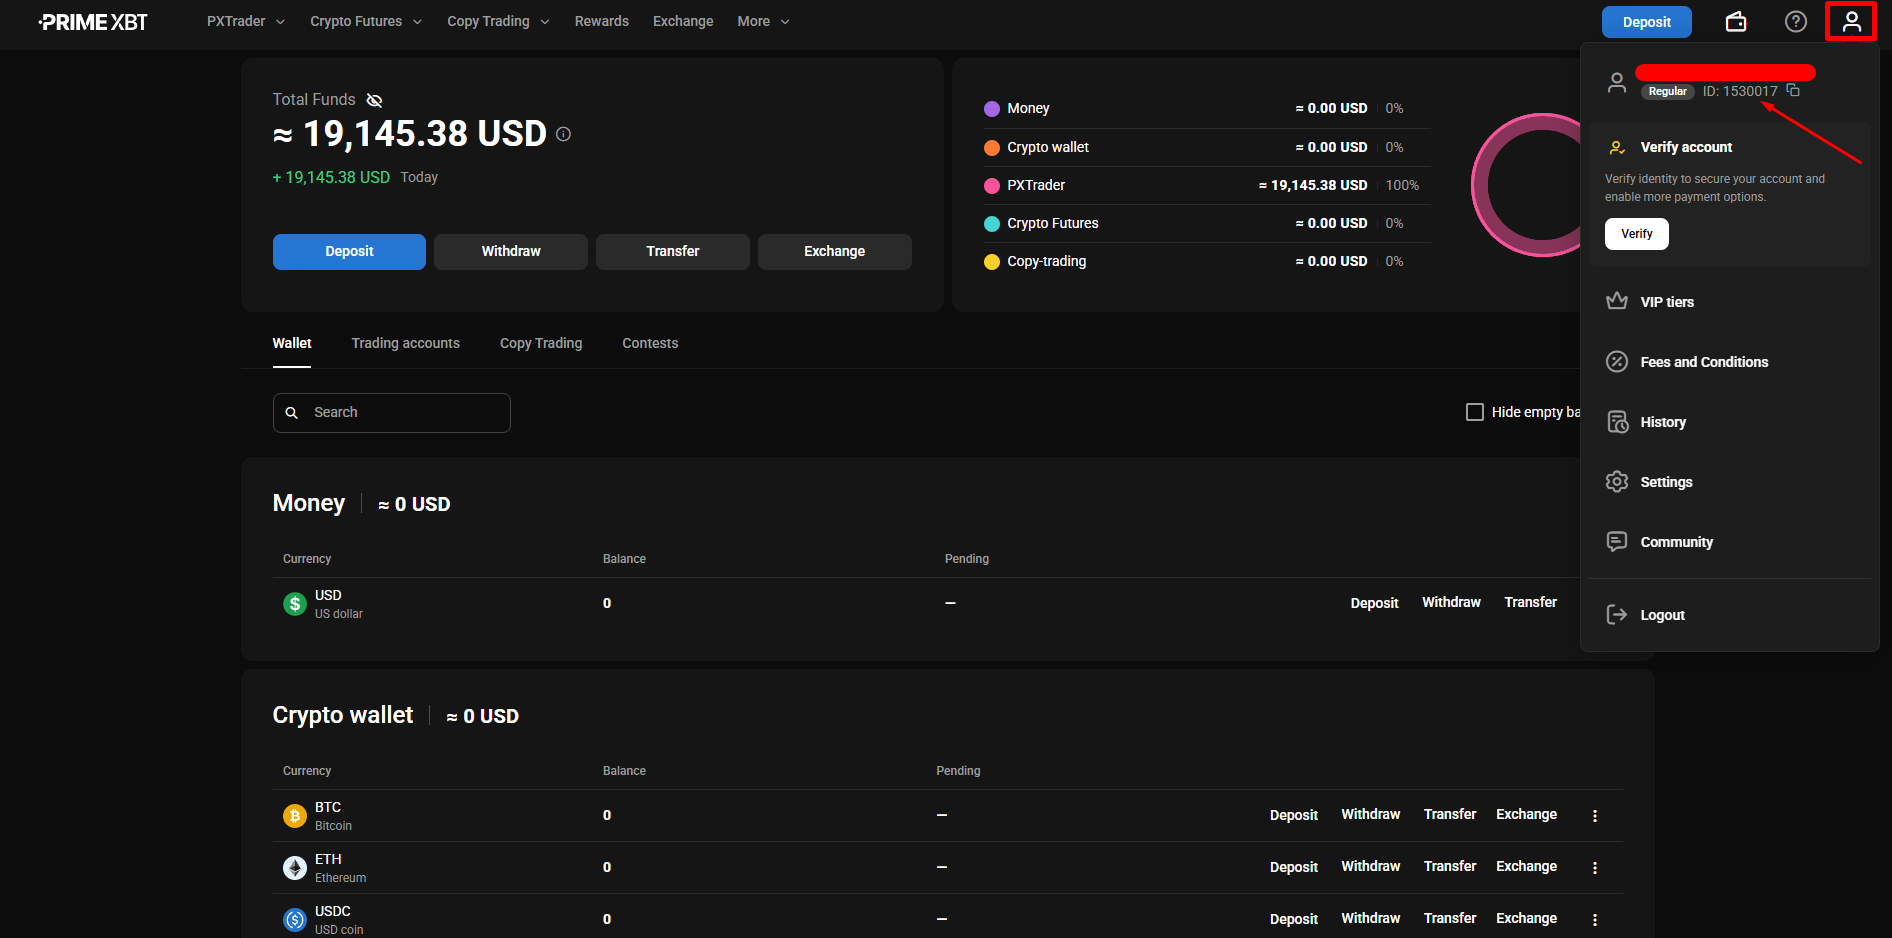The width and height of the screenshot is (1892, 938).
Task: Click the USD dollar currency icon
Action: tap(295, 604)
